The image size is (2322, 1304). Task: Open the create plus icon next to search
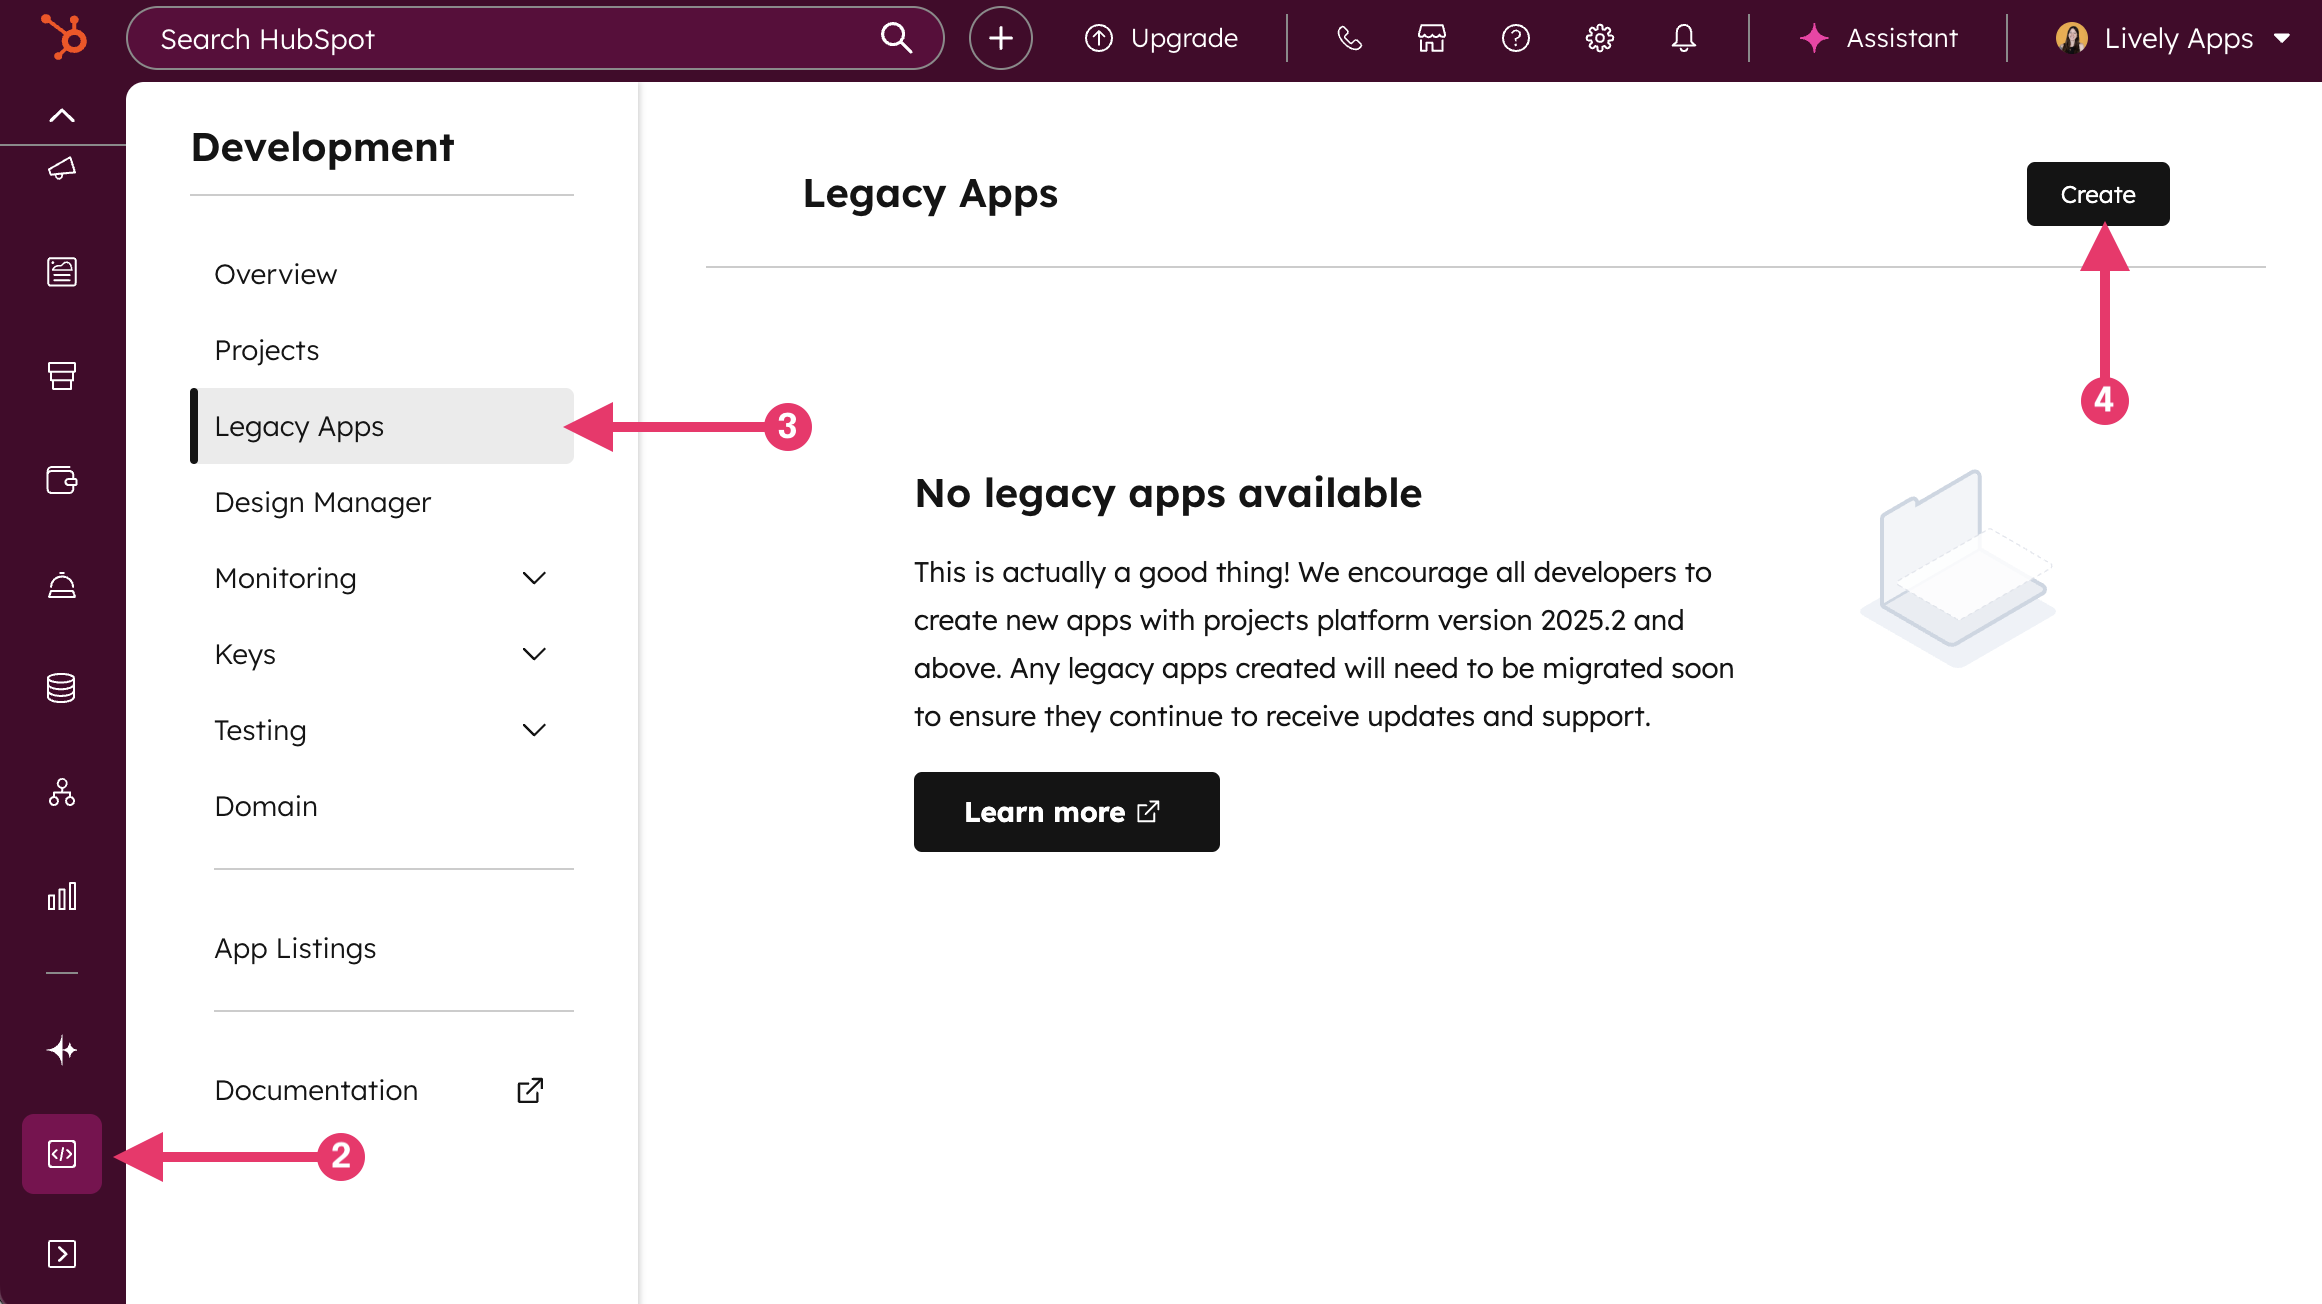click(1000, 38)
